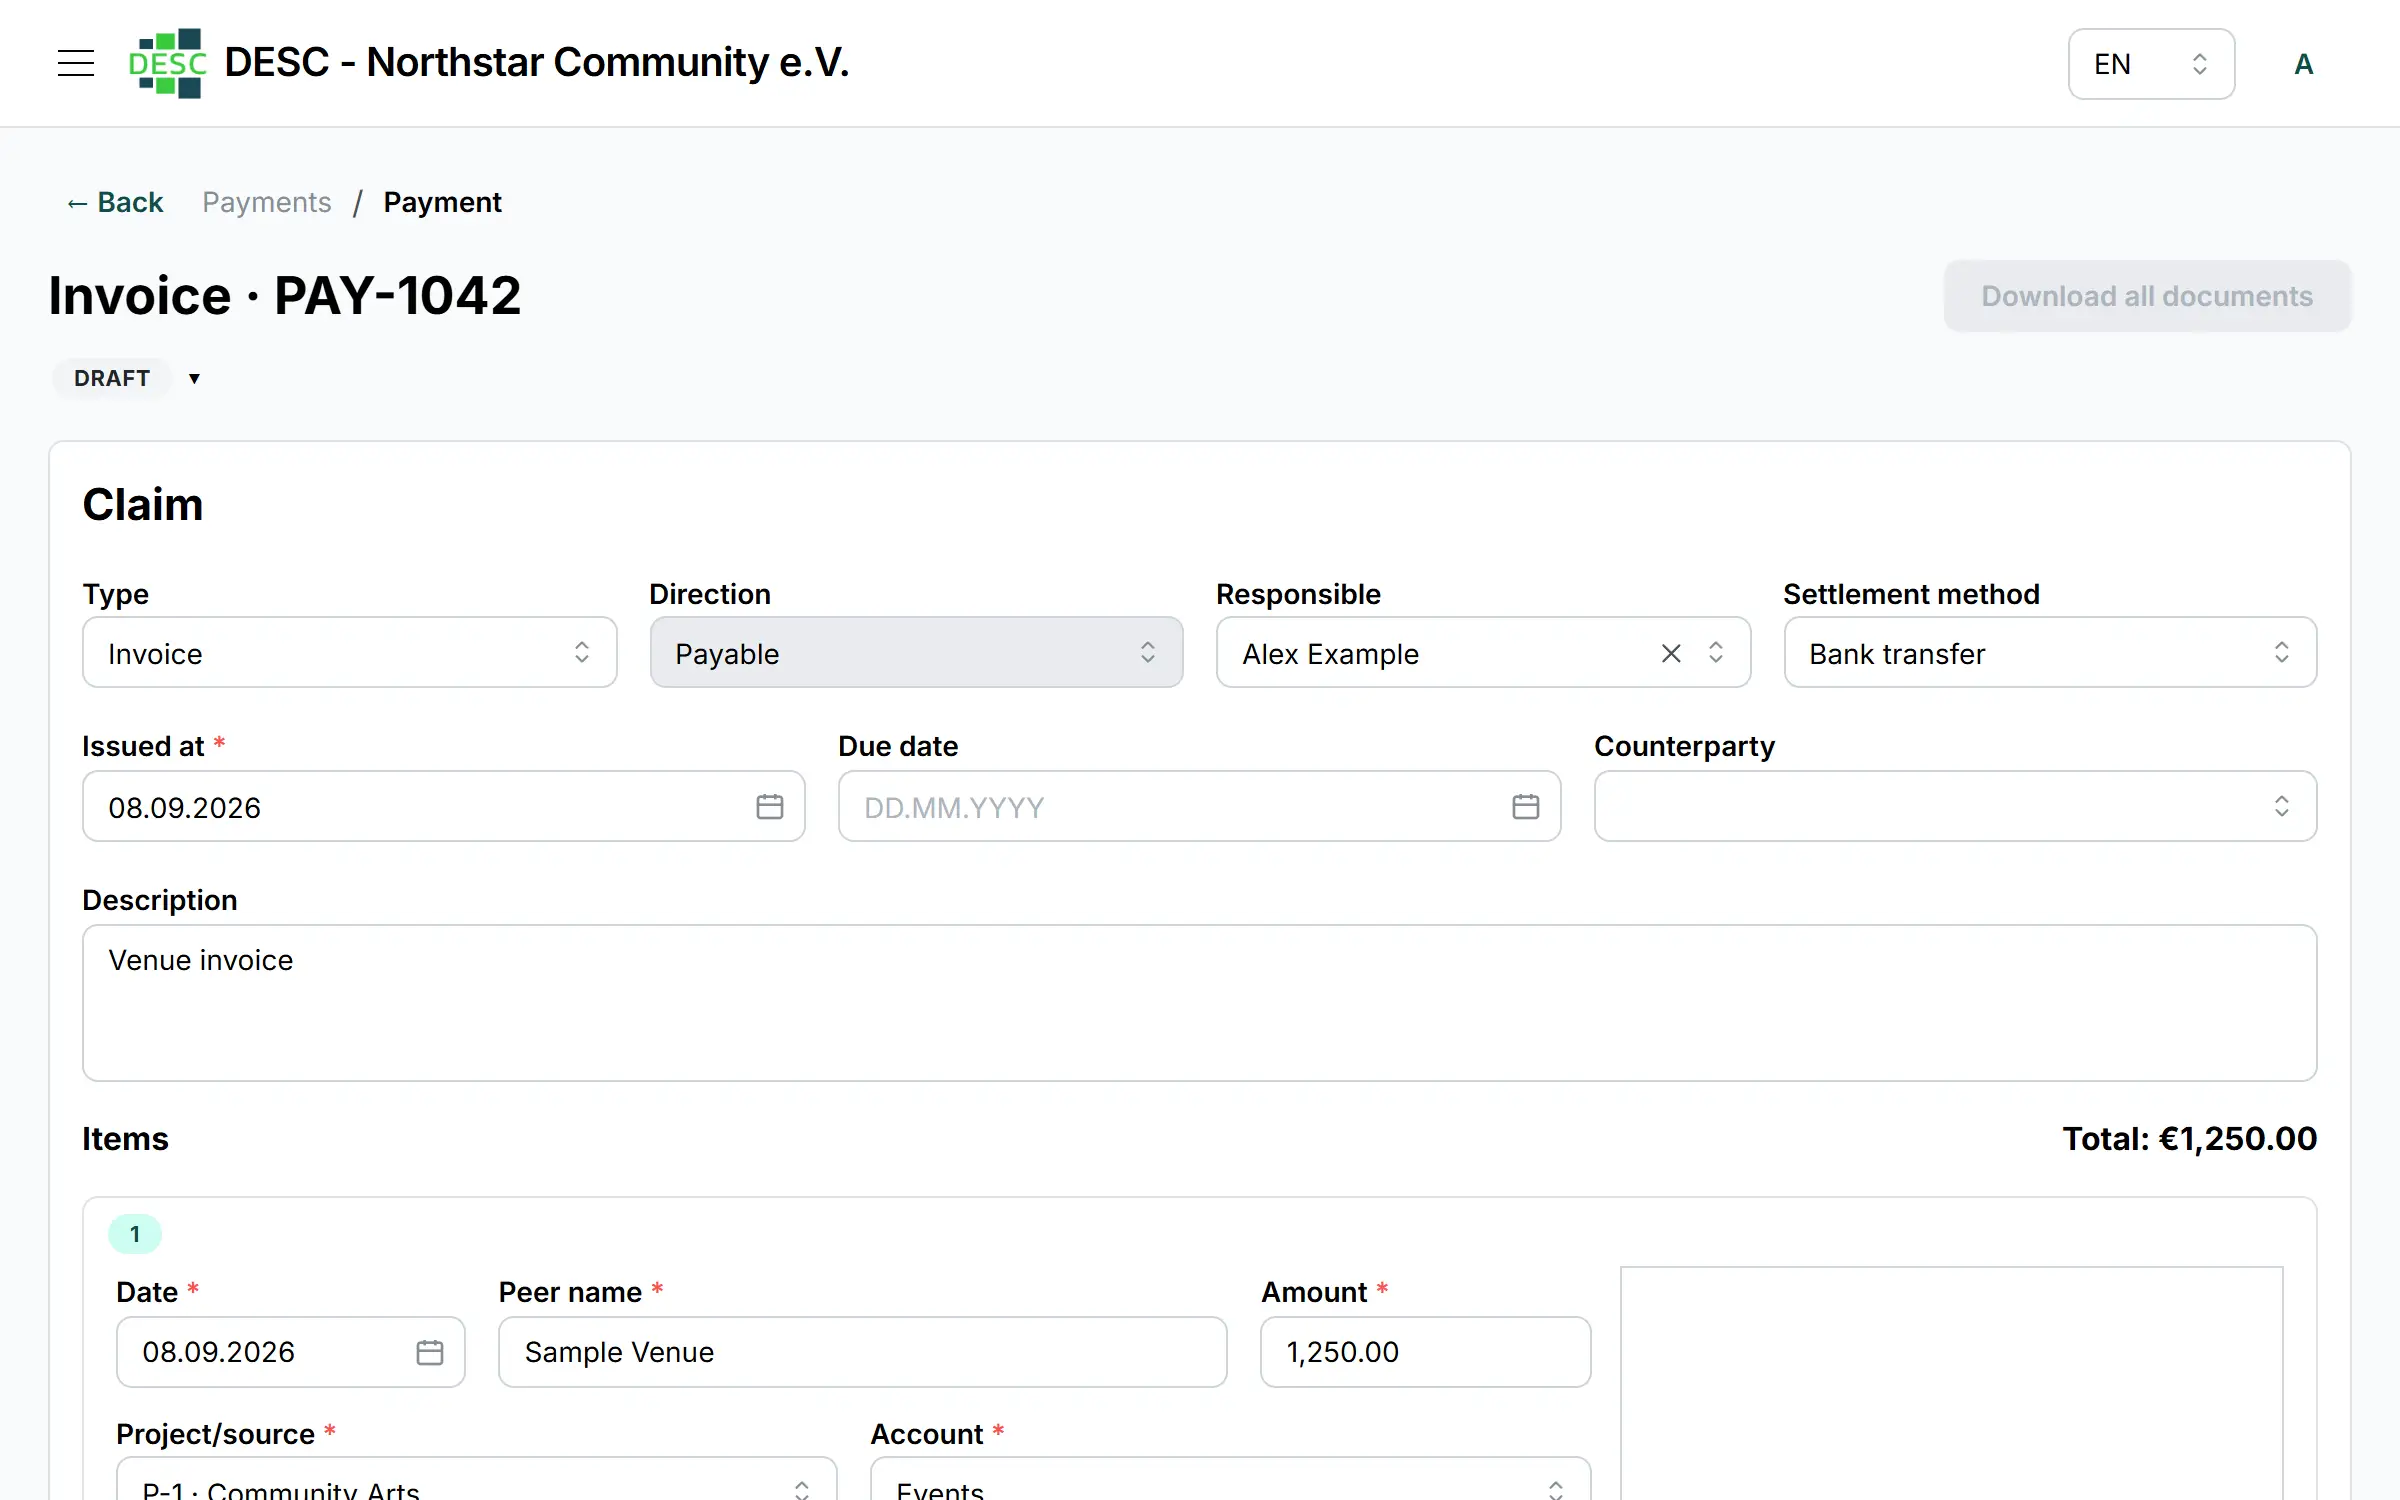Click Download all documents button

(2147, 296)
